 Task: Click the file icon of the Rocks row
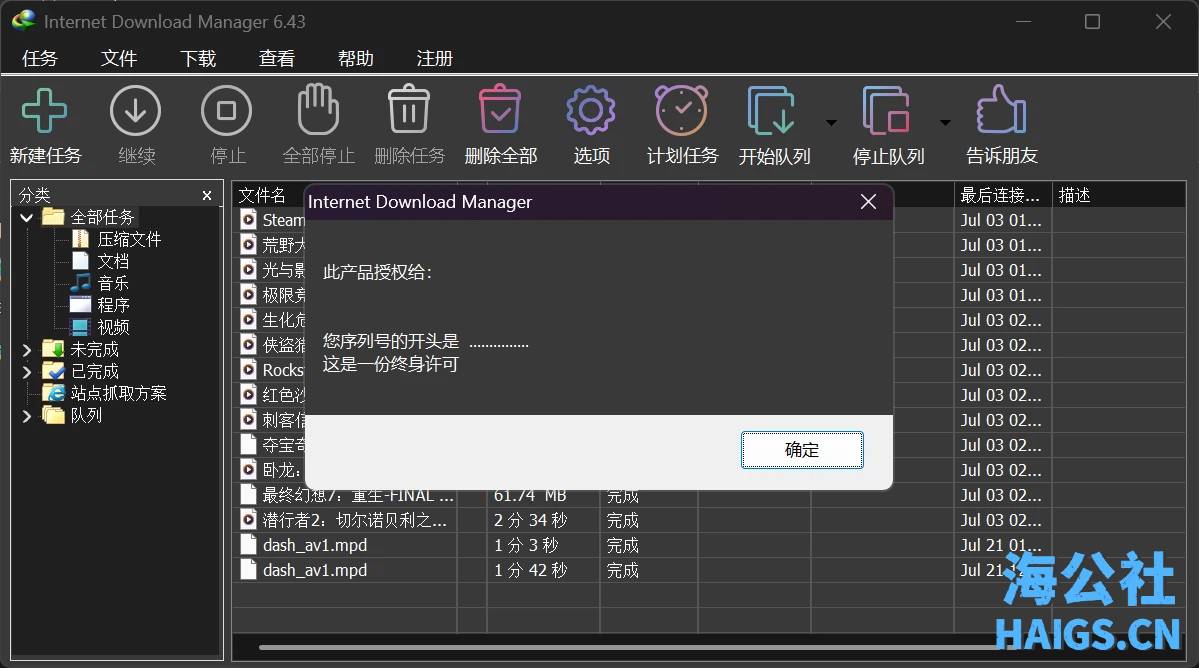pos(248,370)
